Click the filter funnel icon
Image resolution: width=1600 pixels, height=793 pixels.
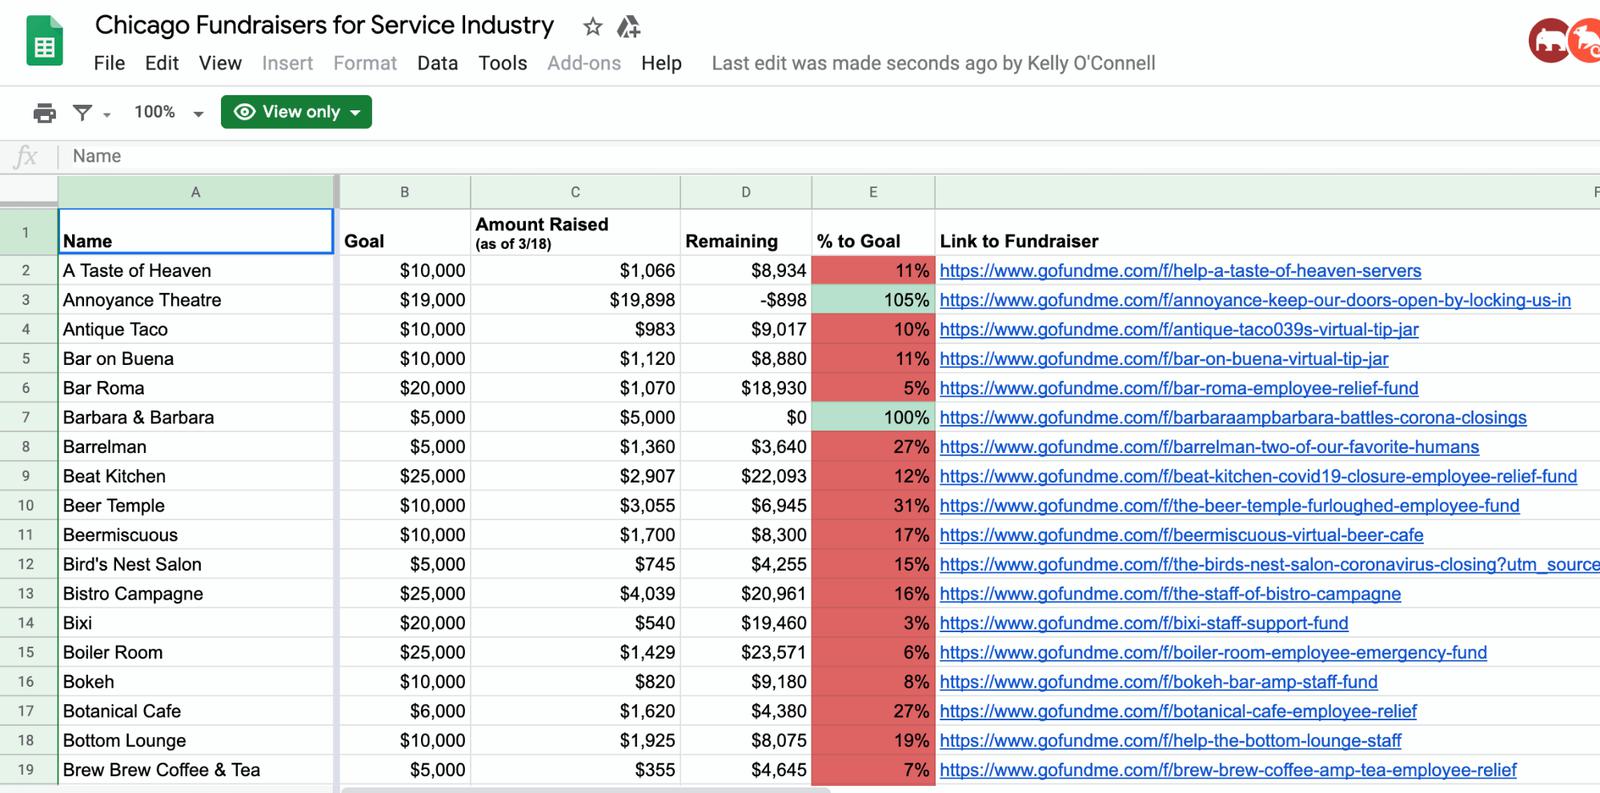(82, 113)
